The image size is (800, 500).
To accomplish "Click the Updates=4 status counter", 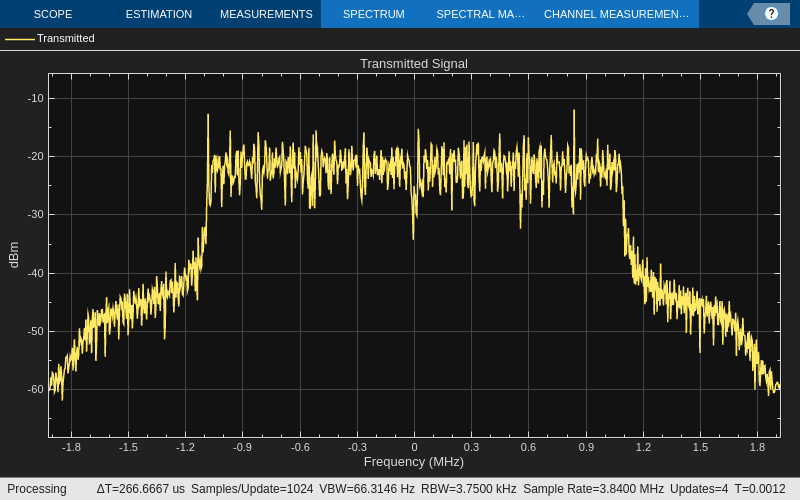I will pos(699,489).
